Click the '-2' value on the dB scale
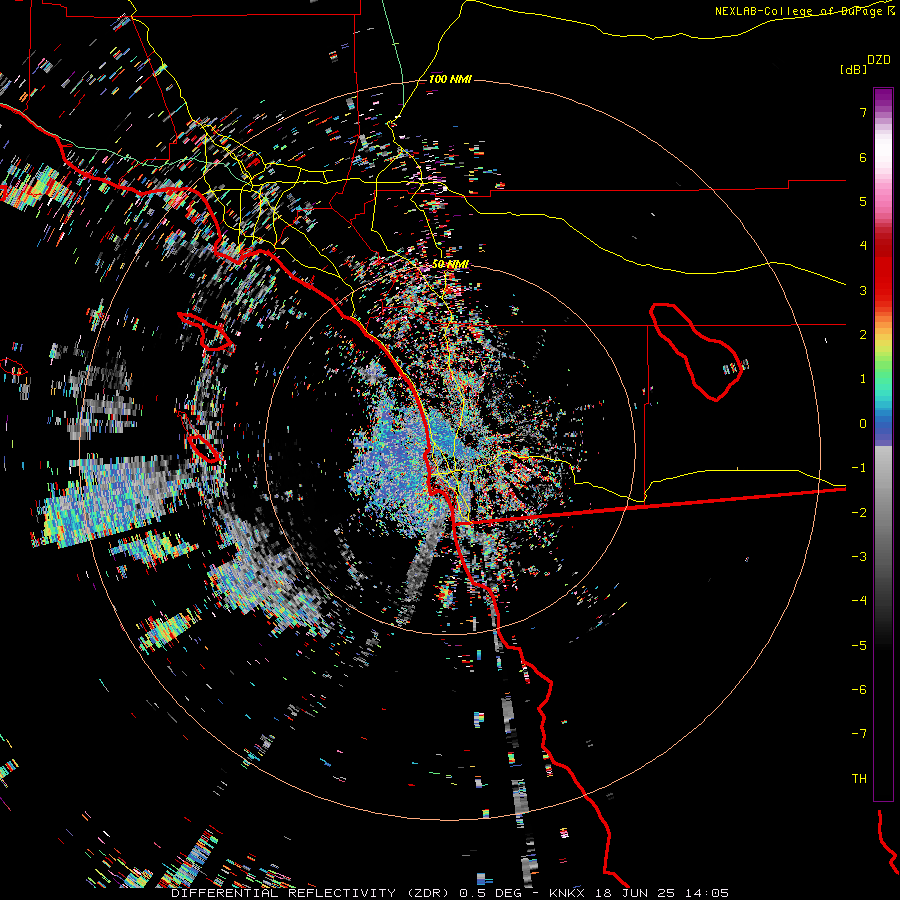900x900 pixels. point(859,513)
